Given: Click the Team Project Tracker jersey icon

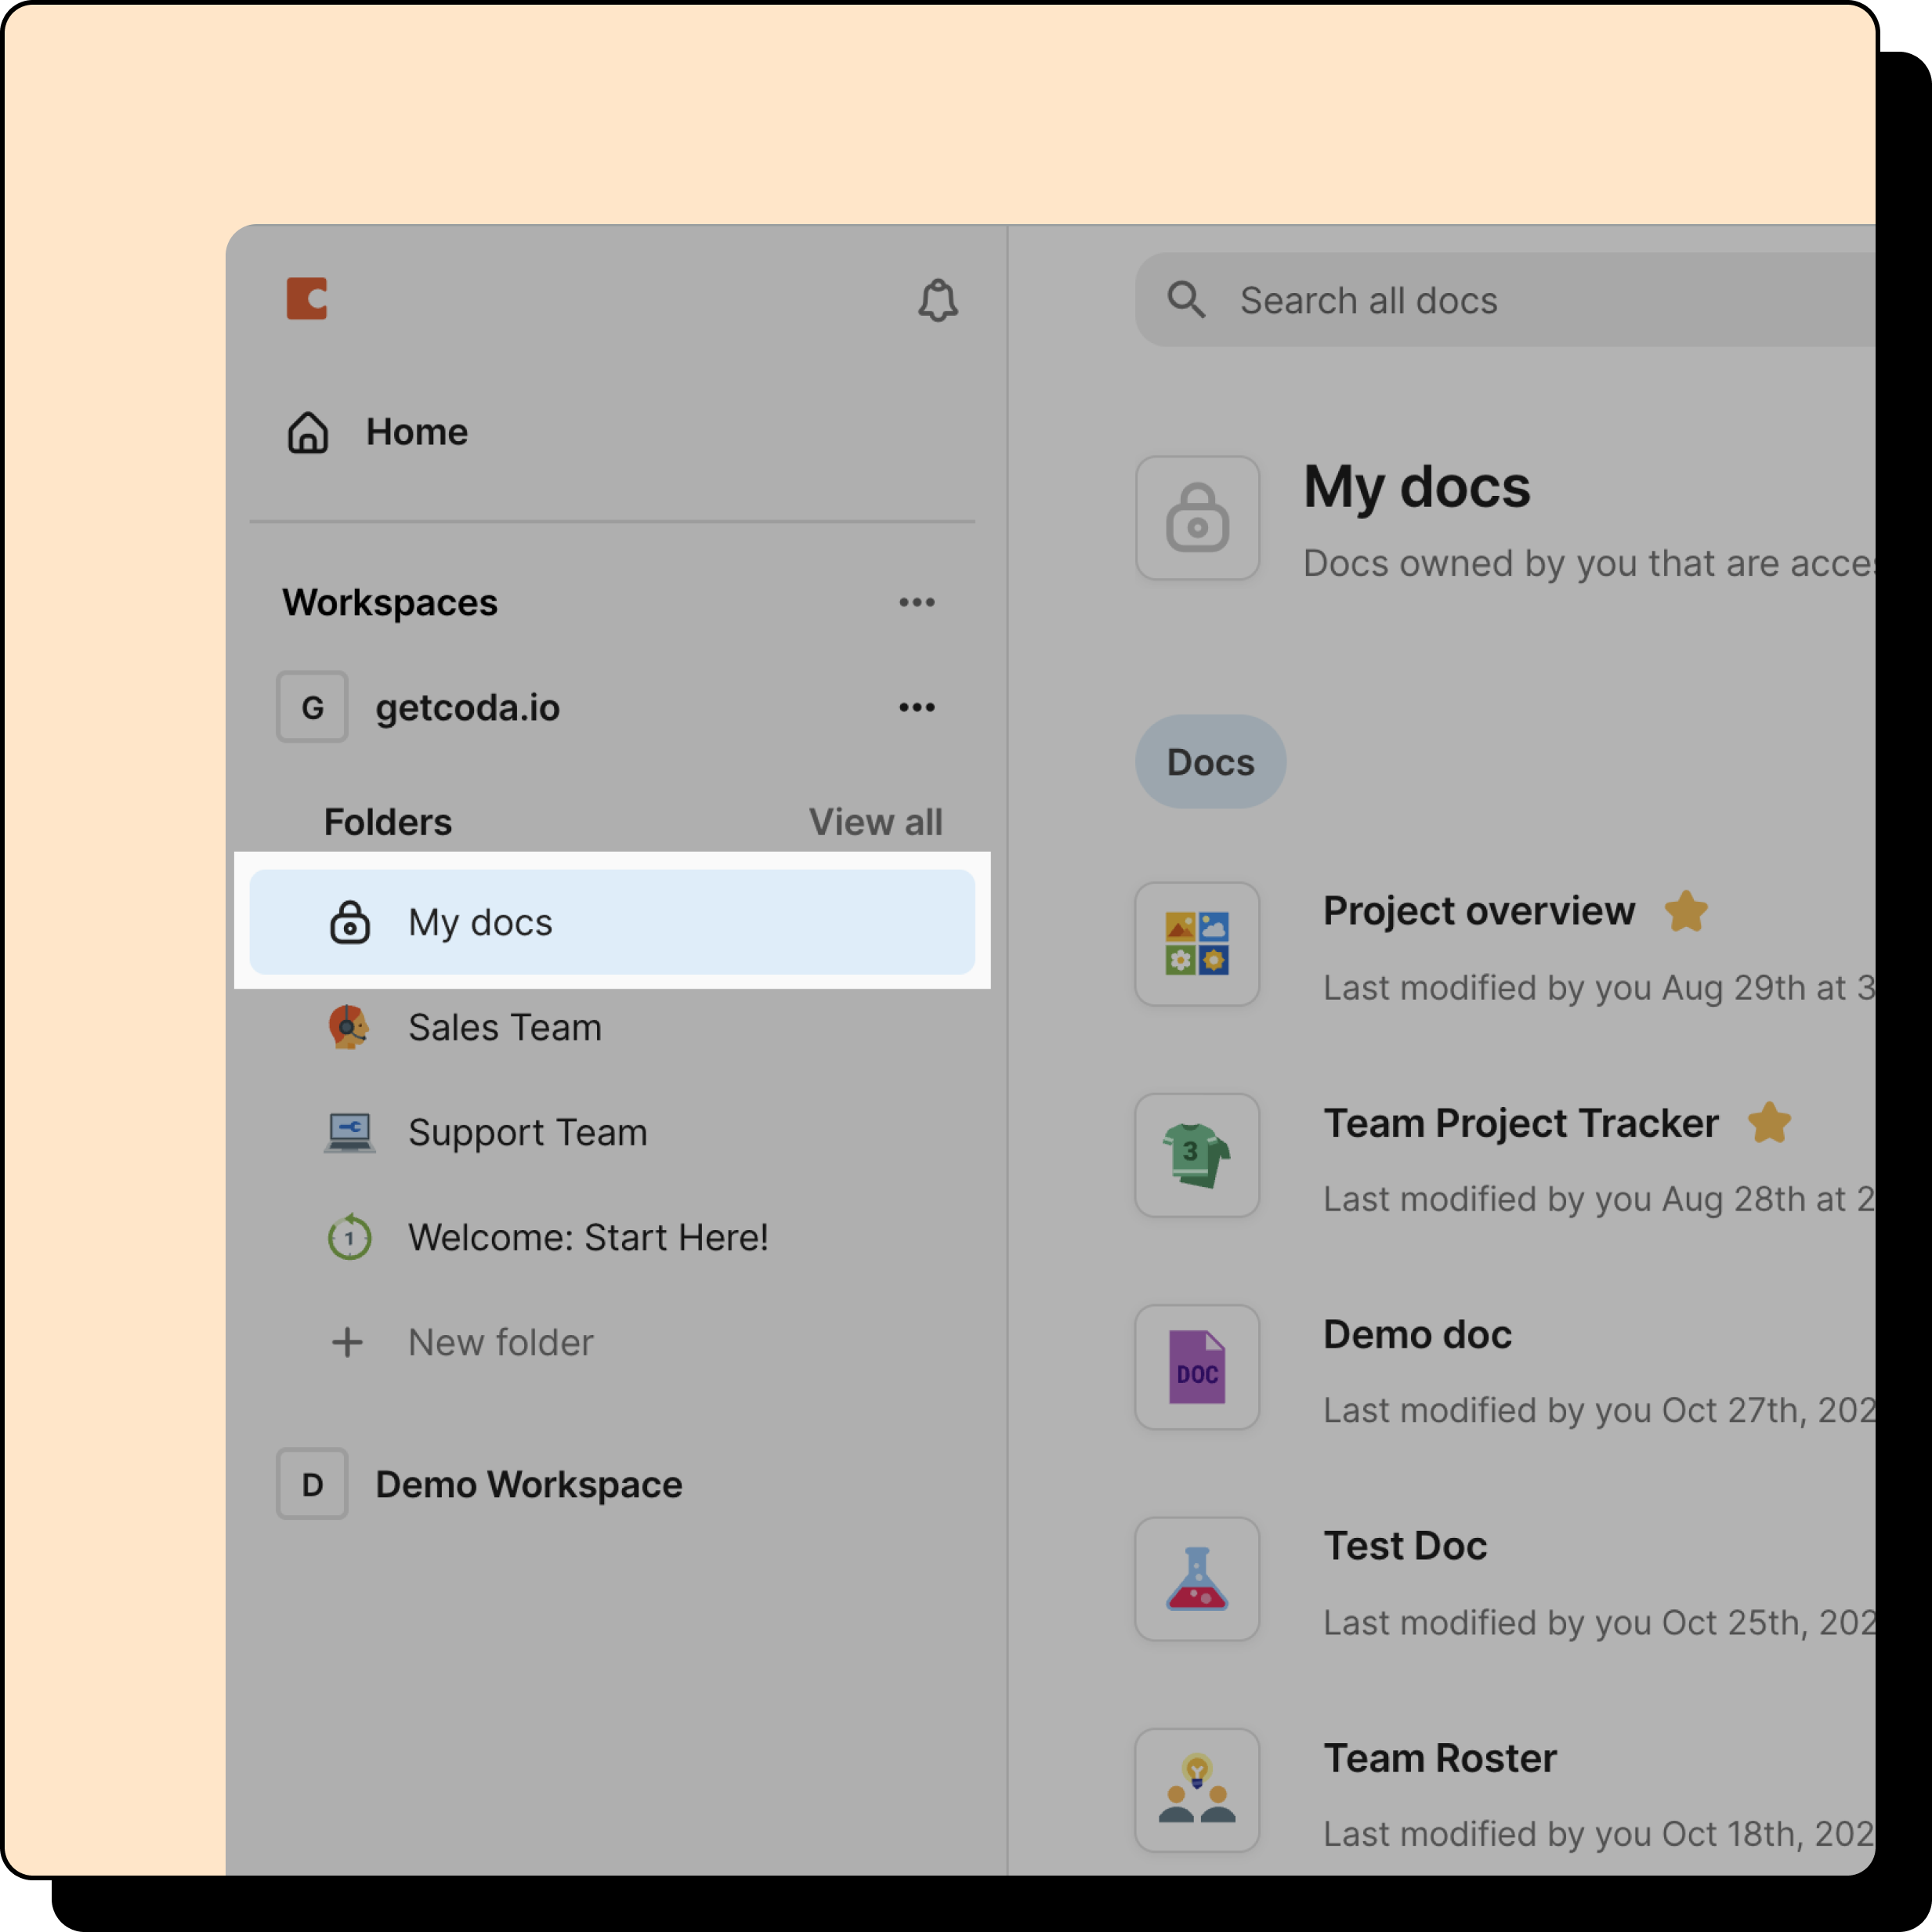Looking at the screenshot, I should tap(1197, 1155).
